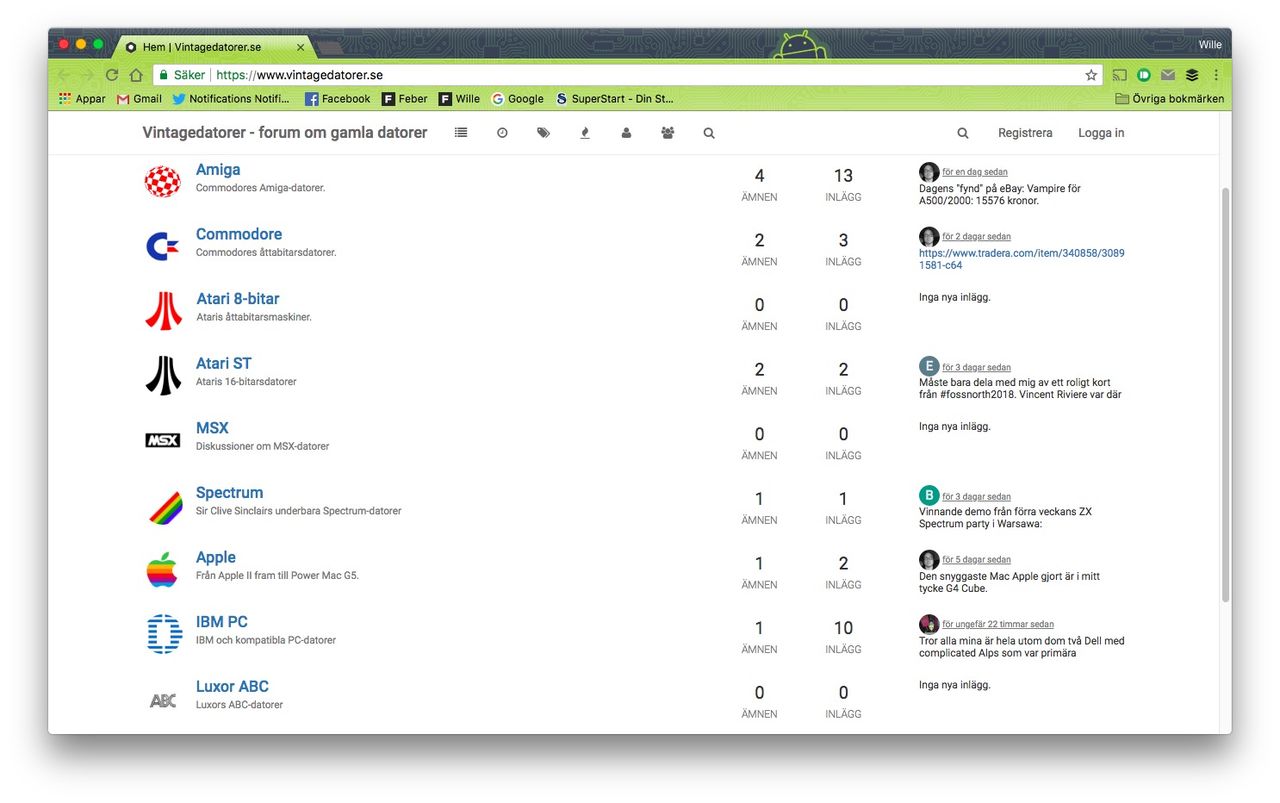Click the search icon left of Registrera
This screenshot has width=1280, height=803.
tap(963, 133)
